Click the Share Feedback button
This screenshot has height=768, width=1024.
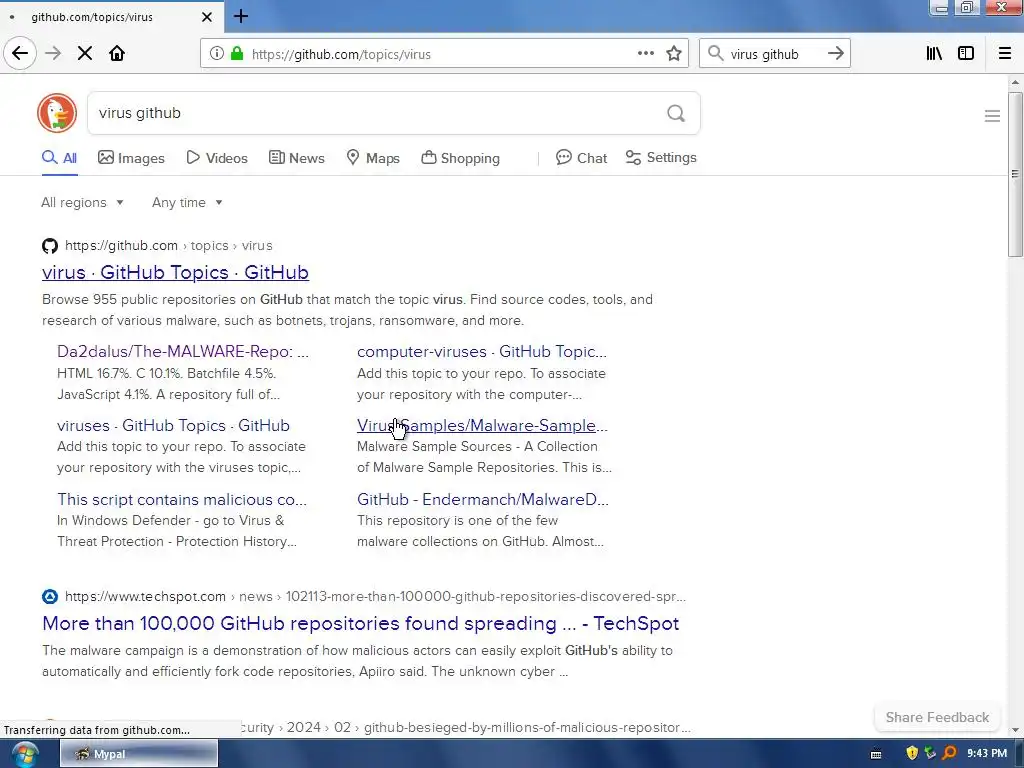937,717
